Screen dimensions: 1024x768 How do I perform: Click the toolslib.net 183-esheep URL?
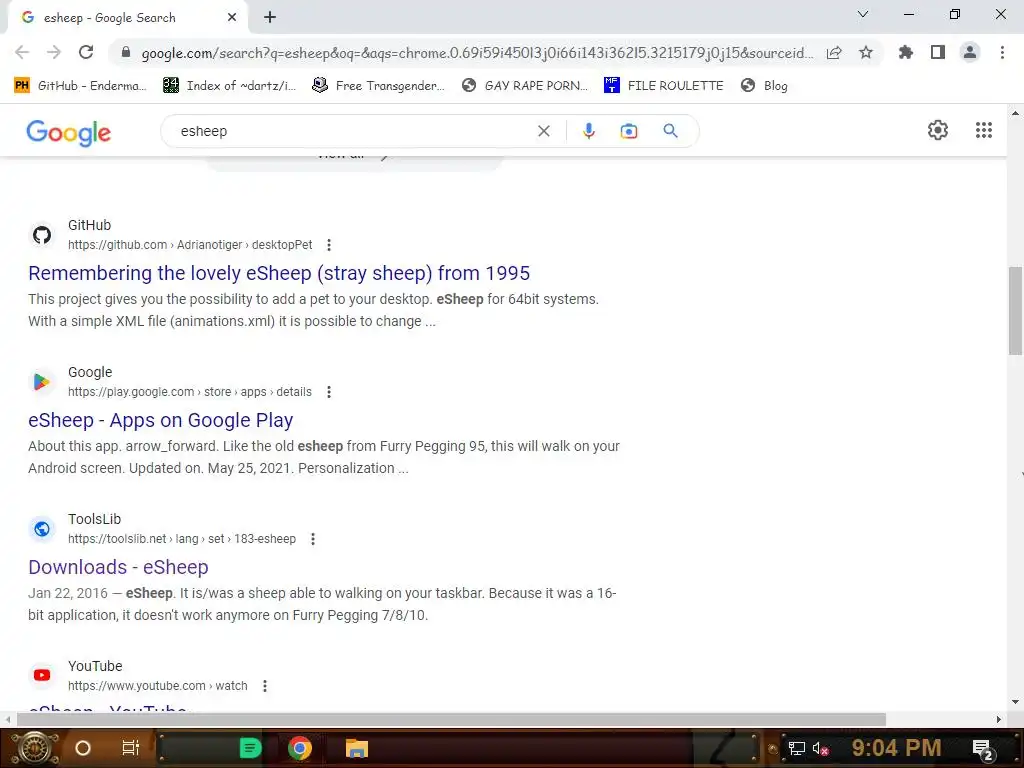point(182,539)
